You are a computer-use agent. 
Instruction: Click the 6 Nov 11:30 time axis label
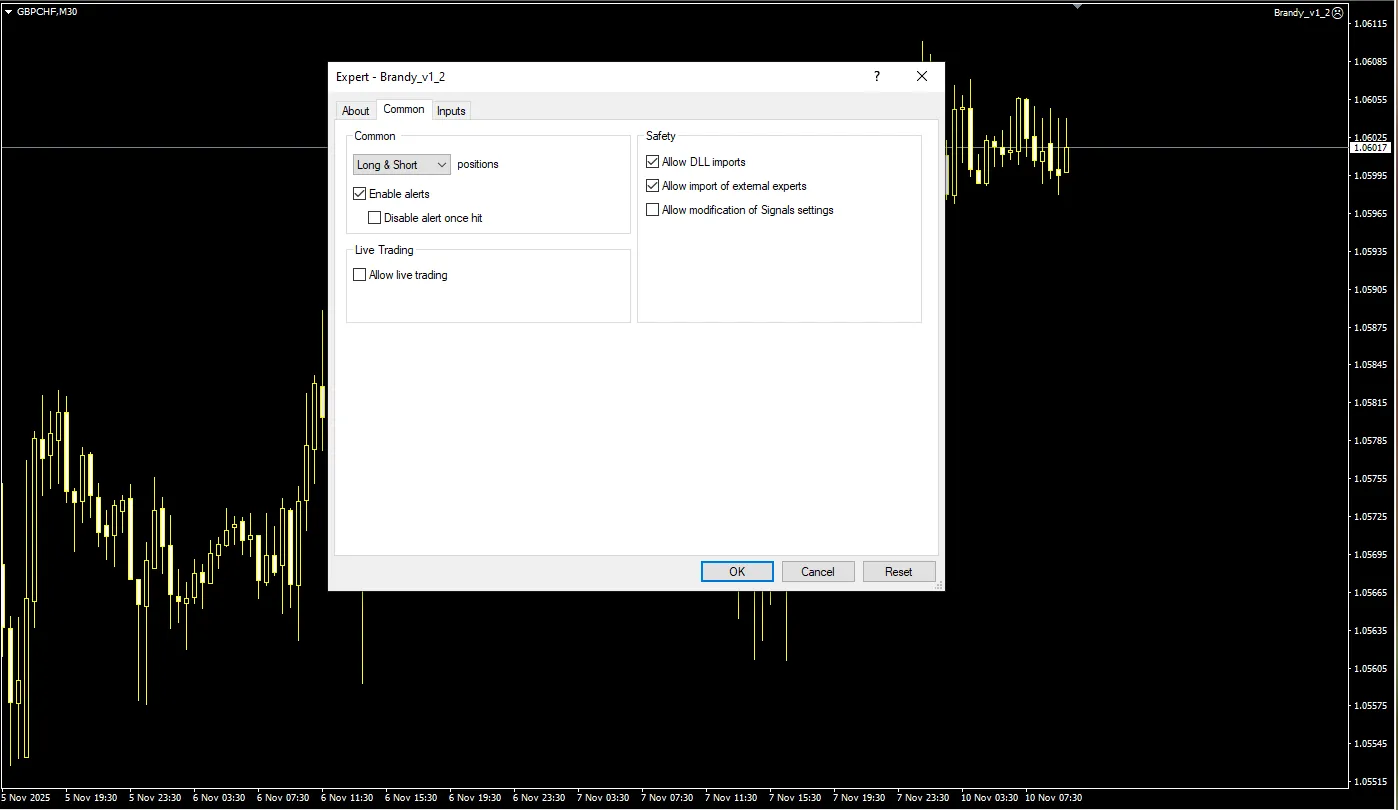click(348, 798)
